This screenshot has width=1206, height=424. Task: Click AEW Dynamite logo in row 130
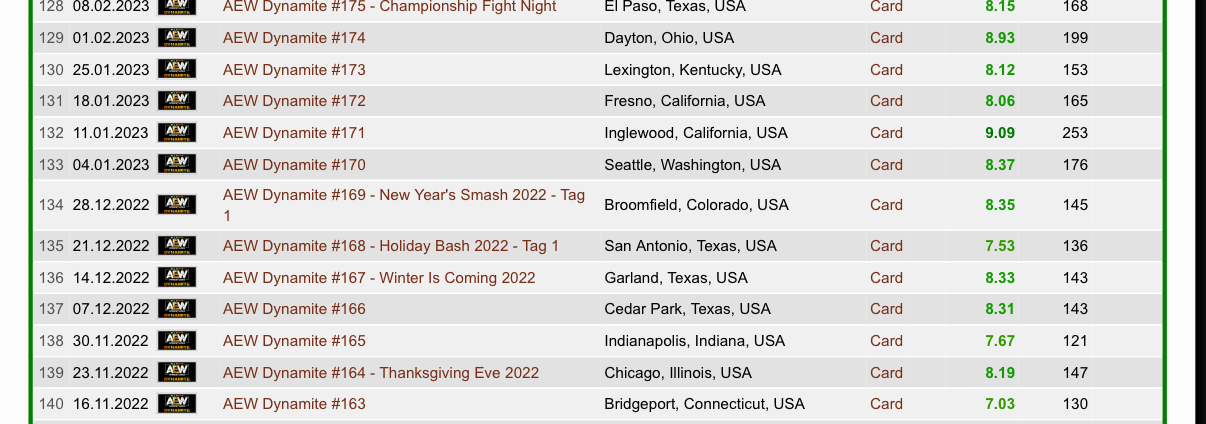point(177,70)
